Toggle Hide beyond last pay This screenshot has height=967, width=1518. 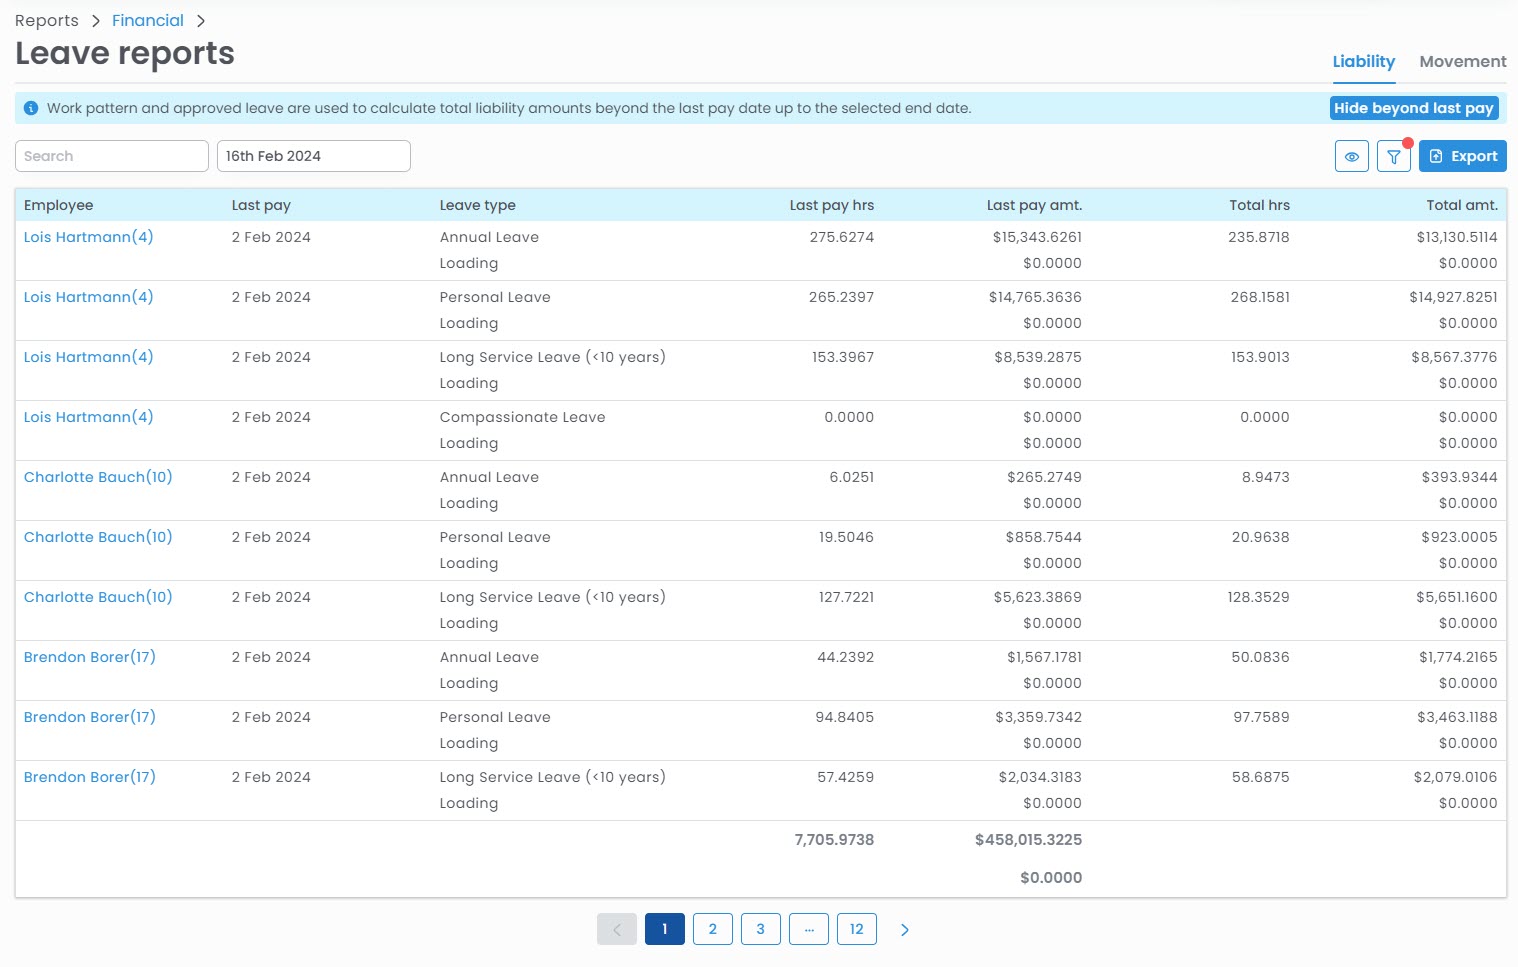click(x=1413, y=108)
